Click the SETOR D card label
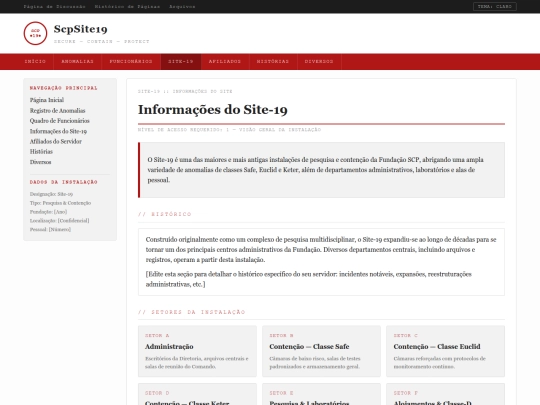Image resolution: width=540 pixels, height=405 pixels. click(x=157, y=393)
